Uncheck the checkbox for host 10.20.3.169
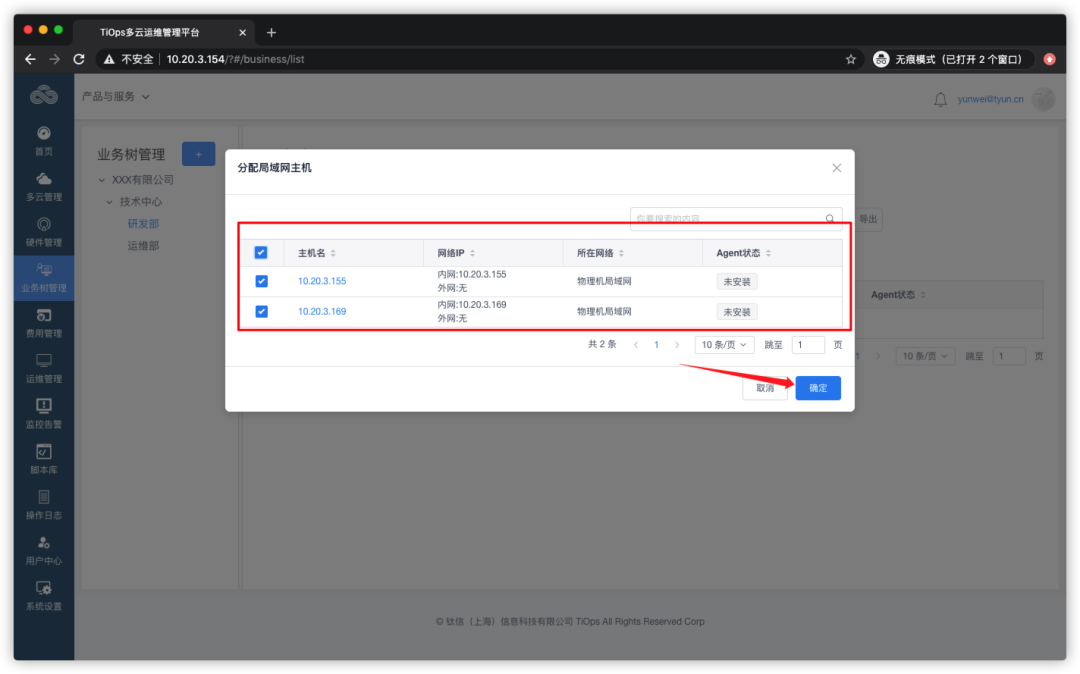Viewport: 1080px width, 674px height. coord(261,311)
